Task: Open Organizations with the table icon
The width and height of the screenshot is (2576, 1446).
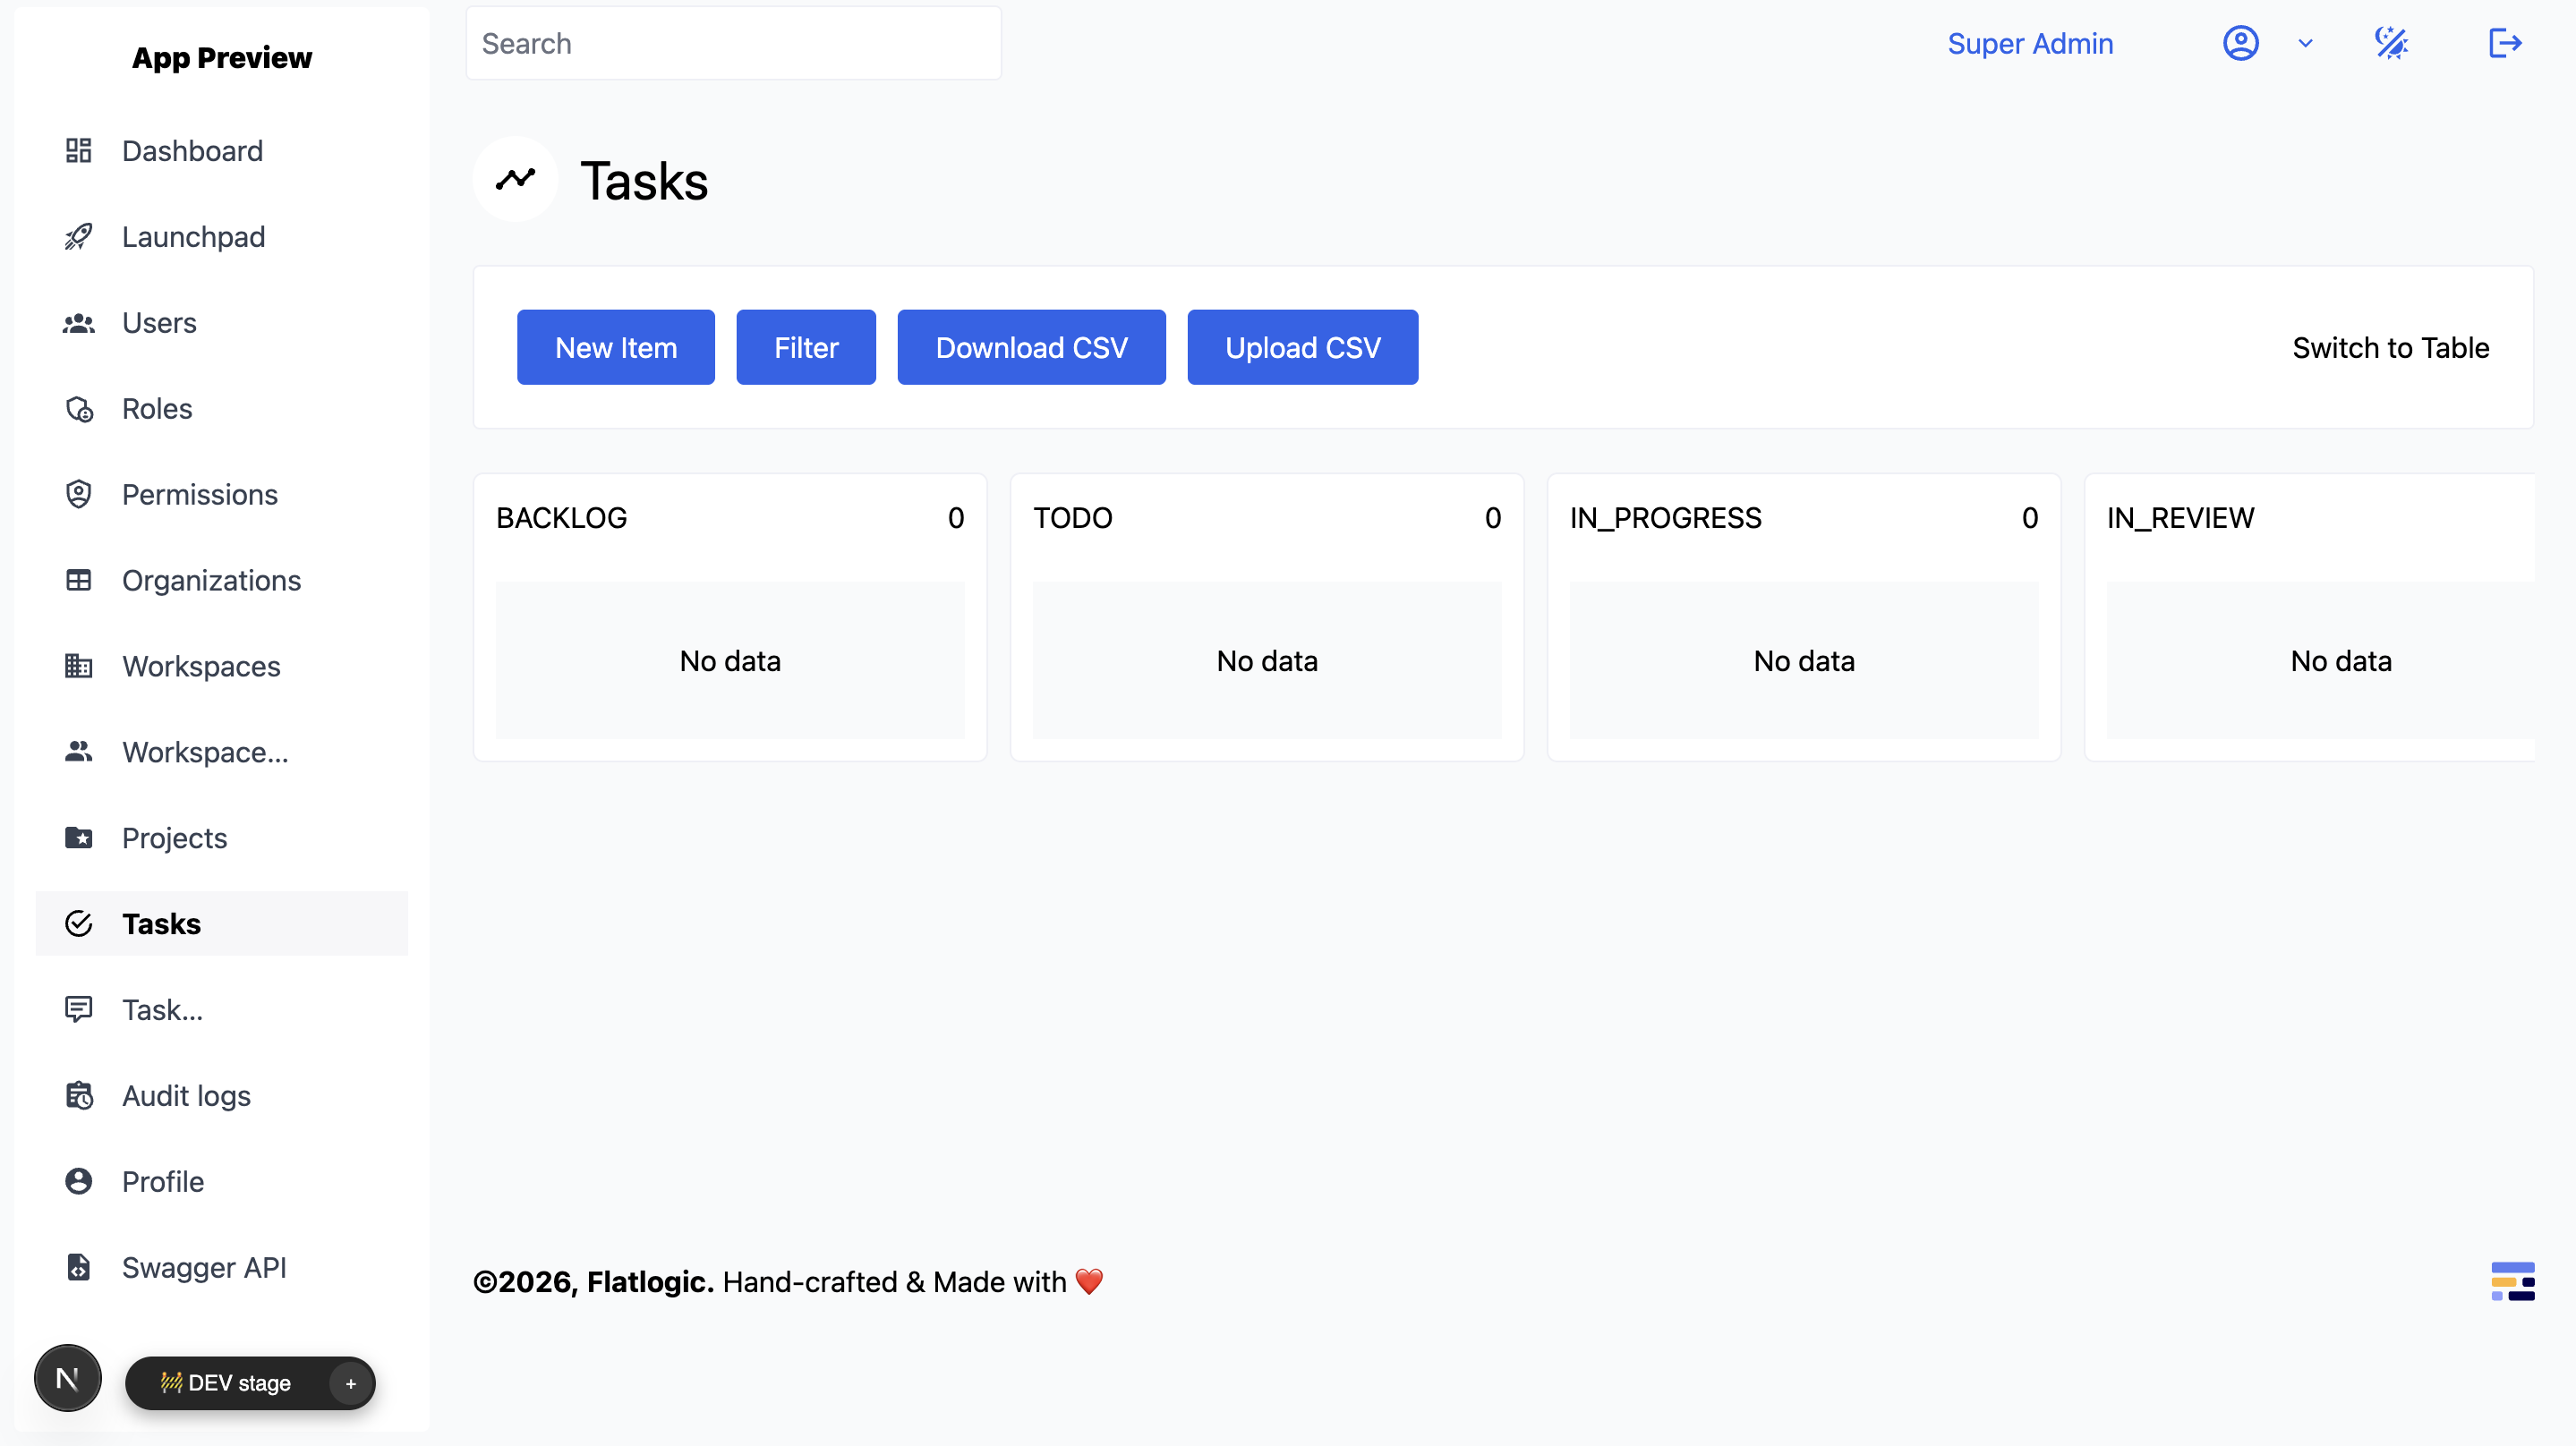Action: click(79, 580)
